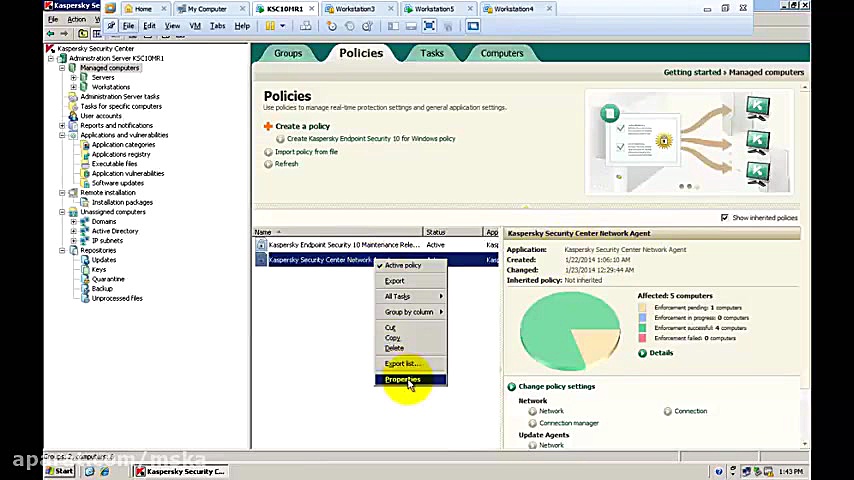
Task: Expand the IP subnets node
Action: pyautogui.click(x=74, y=241)
